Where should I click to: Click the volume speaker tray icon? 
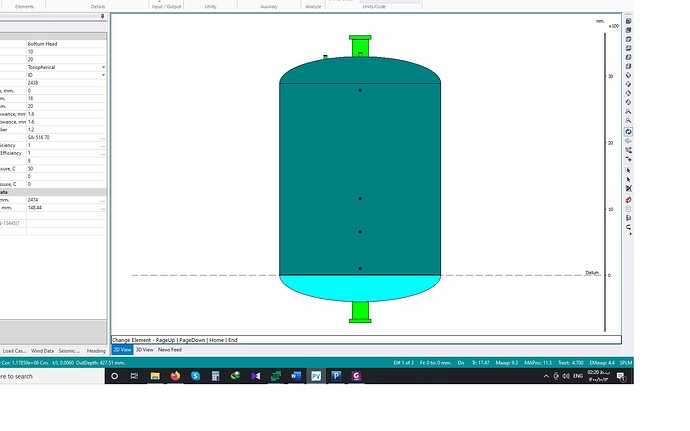click(x=566, y=376)
